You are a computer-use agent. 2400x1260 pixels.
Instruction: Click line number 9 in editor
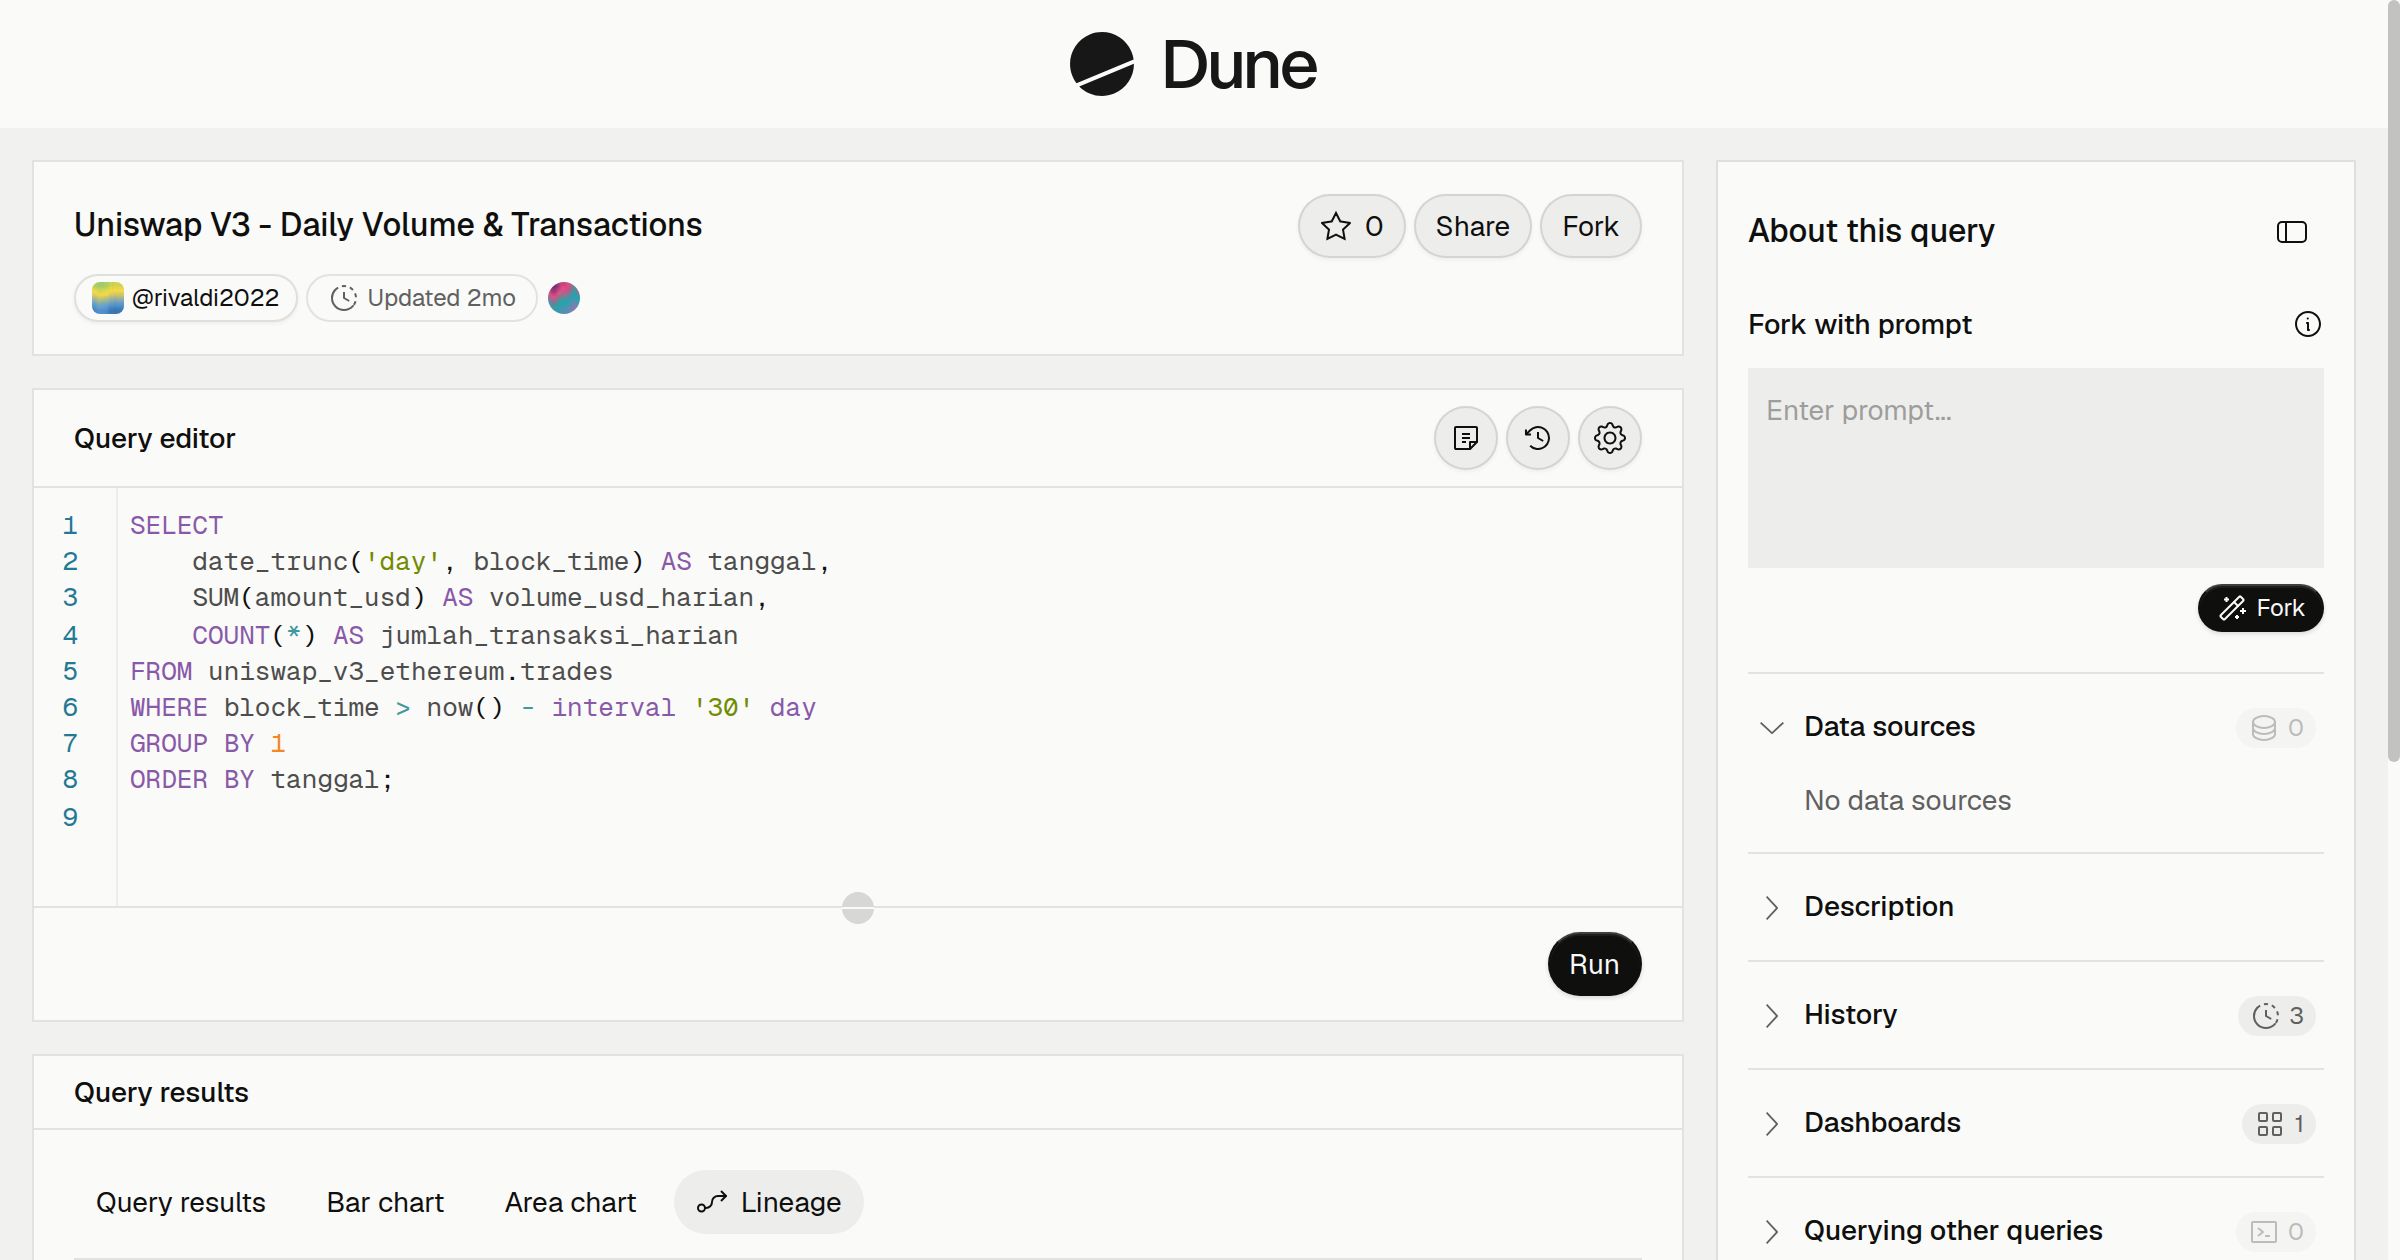click(x=70, y=817)
